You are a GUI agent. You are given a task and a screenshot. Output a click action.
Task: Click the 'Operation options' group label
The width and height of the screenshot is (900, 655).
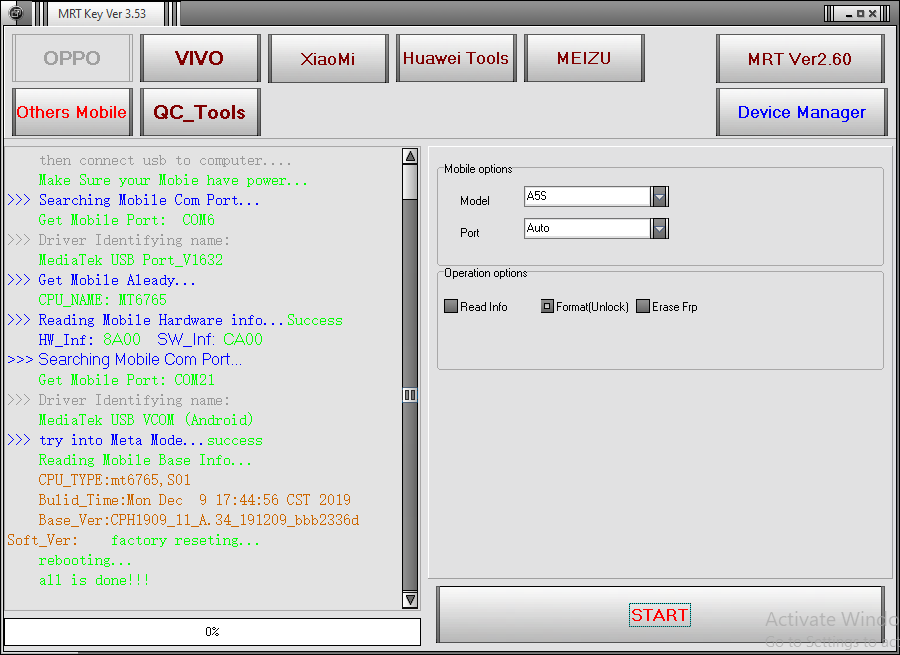[486, 273]
